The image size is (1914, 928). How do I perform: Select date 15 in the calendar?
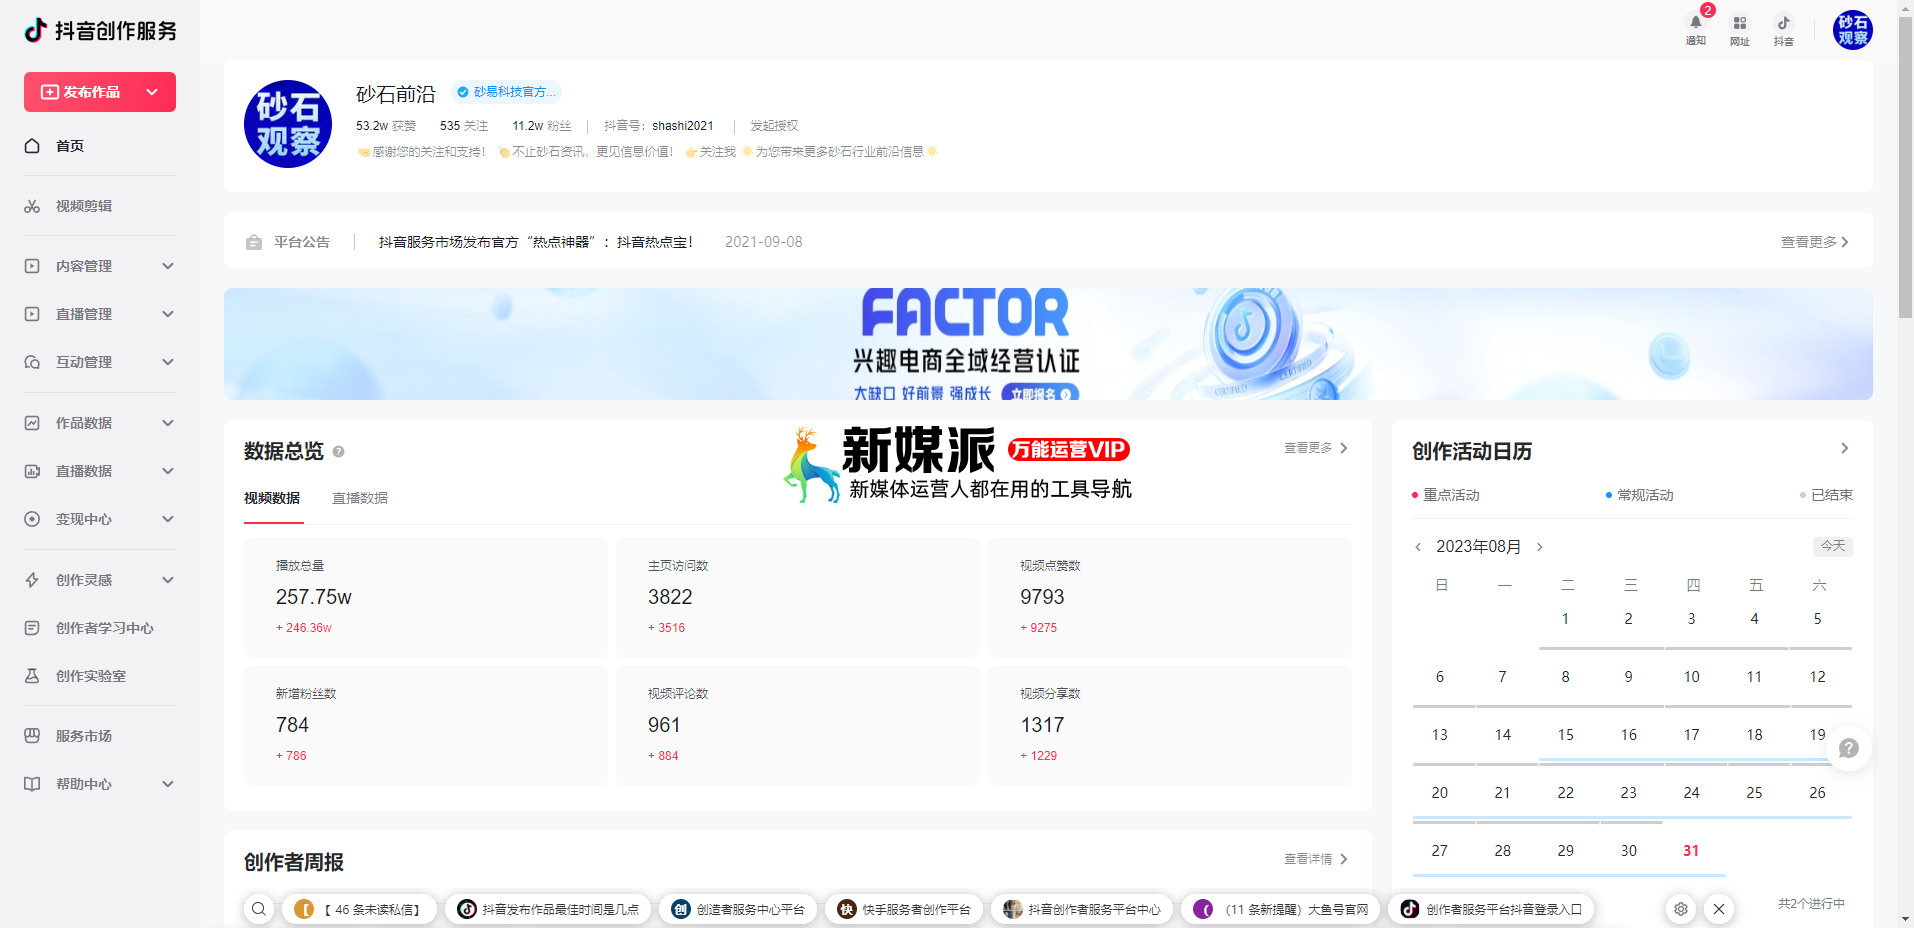coord(1565,735)
